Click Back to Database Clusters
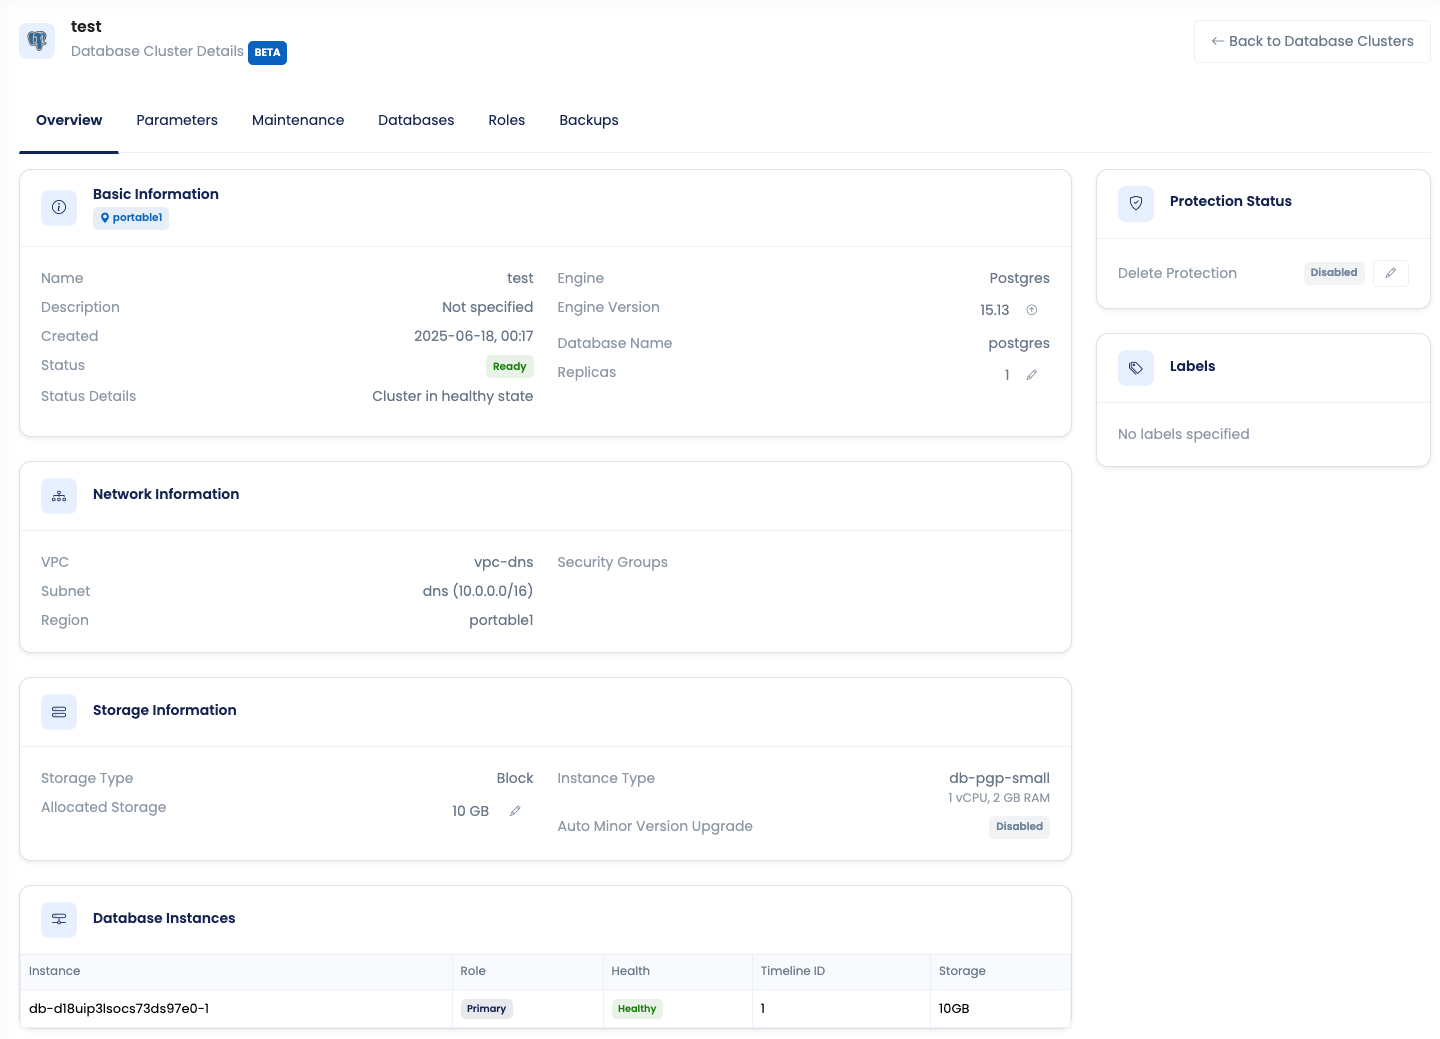This screenshot has width=1440, height=1039. point(1311,41)
